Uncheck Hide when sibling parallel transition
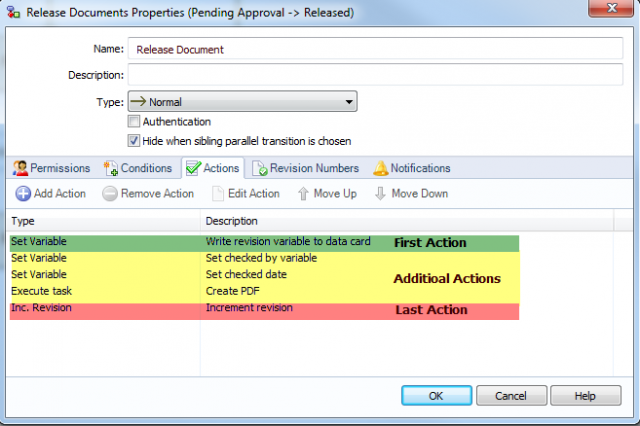Screen dimensions: 640x426 pyautogui.click(x=133, y=141)
